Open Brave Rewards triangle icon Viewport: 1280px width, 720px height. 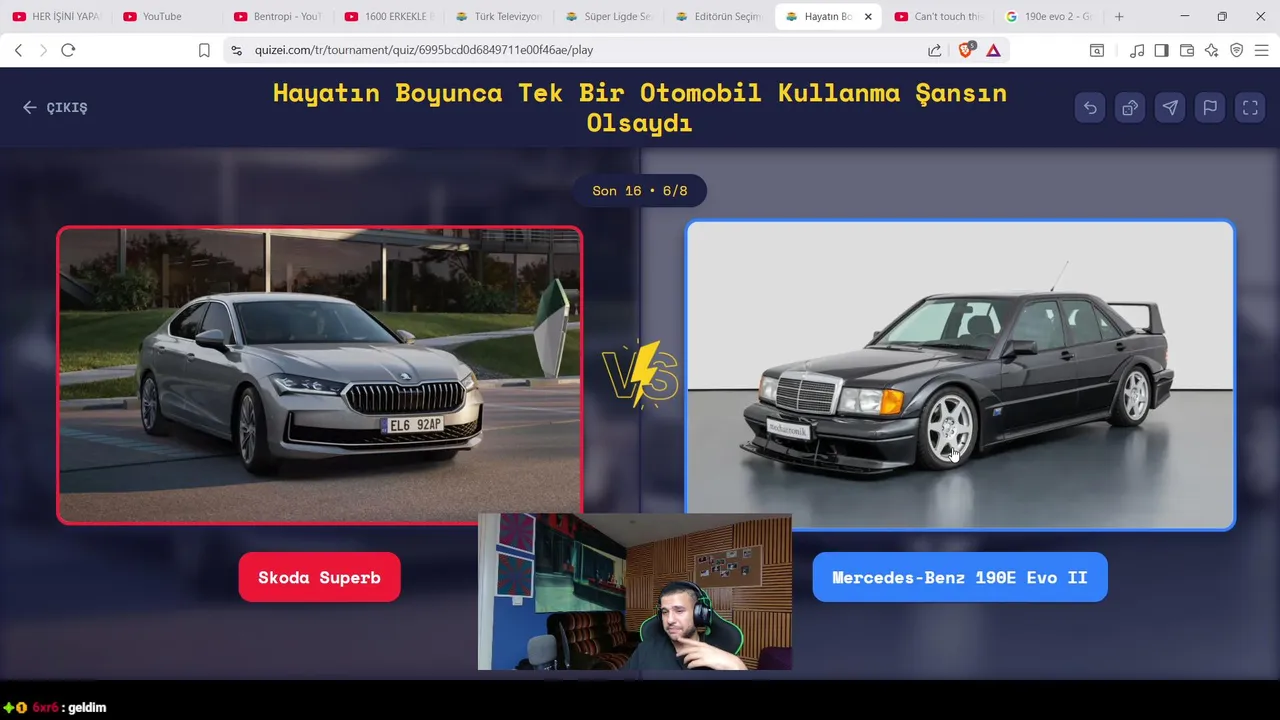point(993,50)
